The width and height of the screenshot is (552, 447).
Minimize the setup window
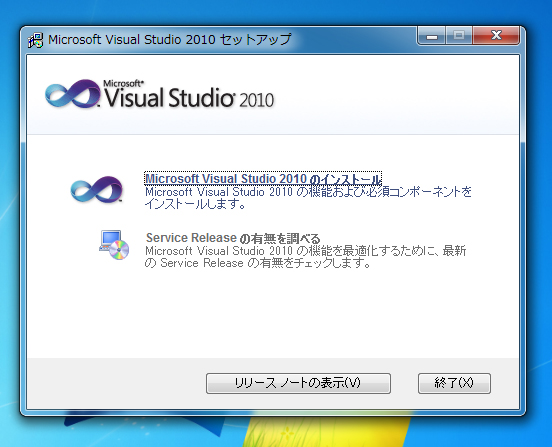point(432,36)
